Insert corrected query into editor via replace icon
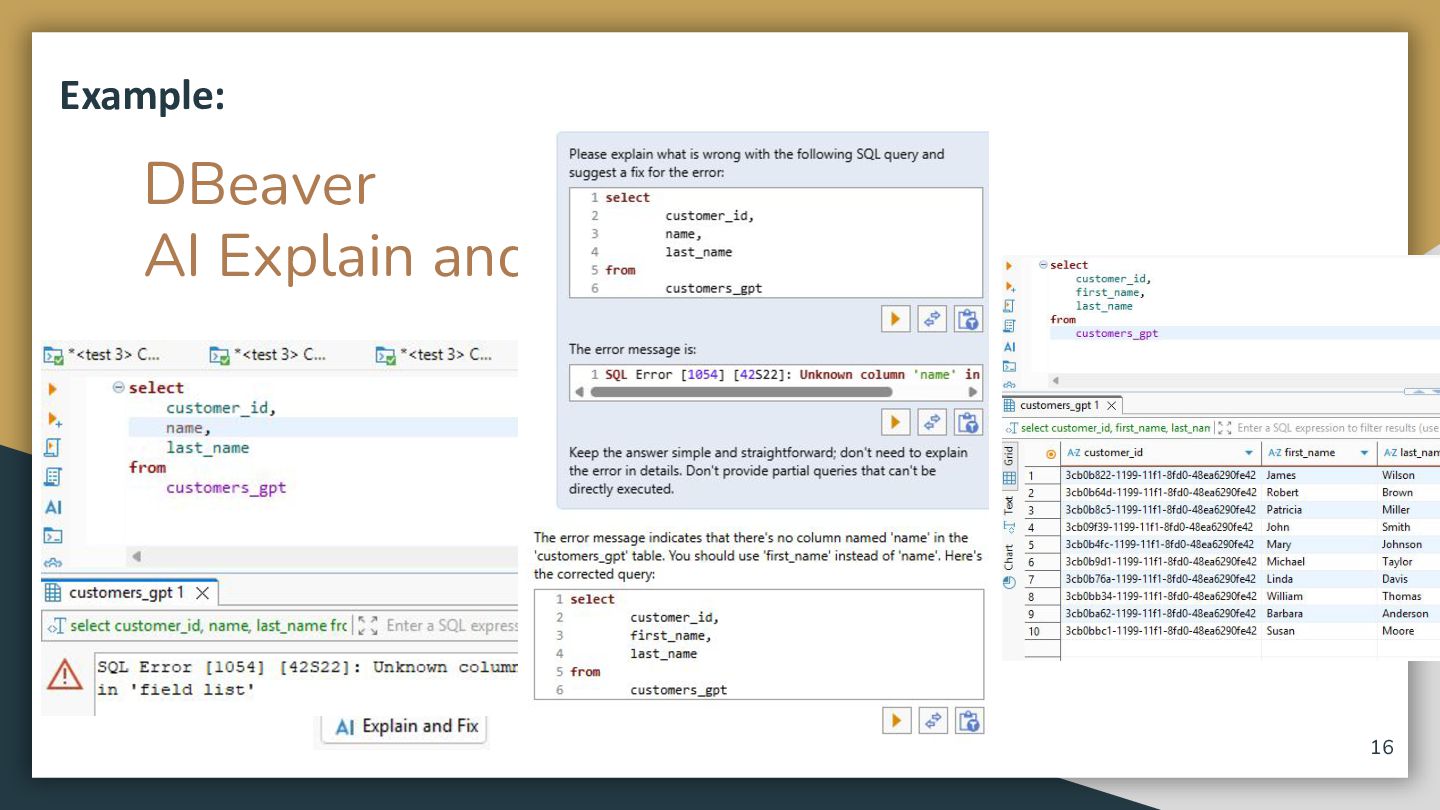This screenshot has width=1440, height=810. pyautogui.click(x=933, y=720)
